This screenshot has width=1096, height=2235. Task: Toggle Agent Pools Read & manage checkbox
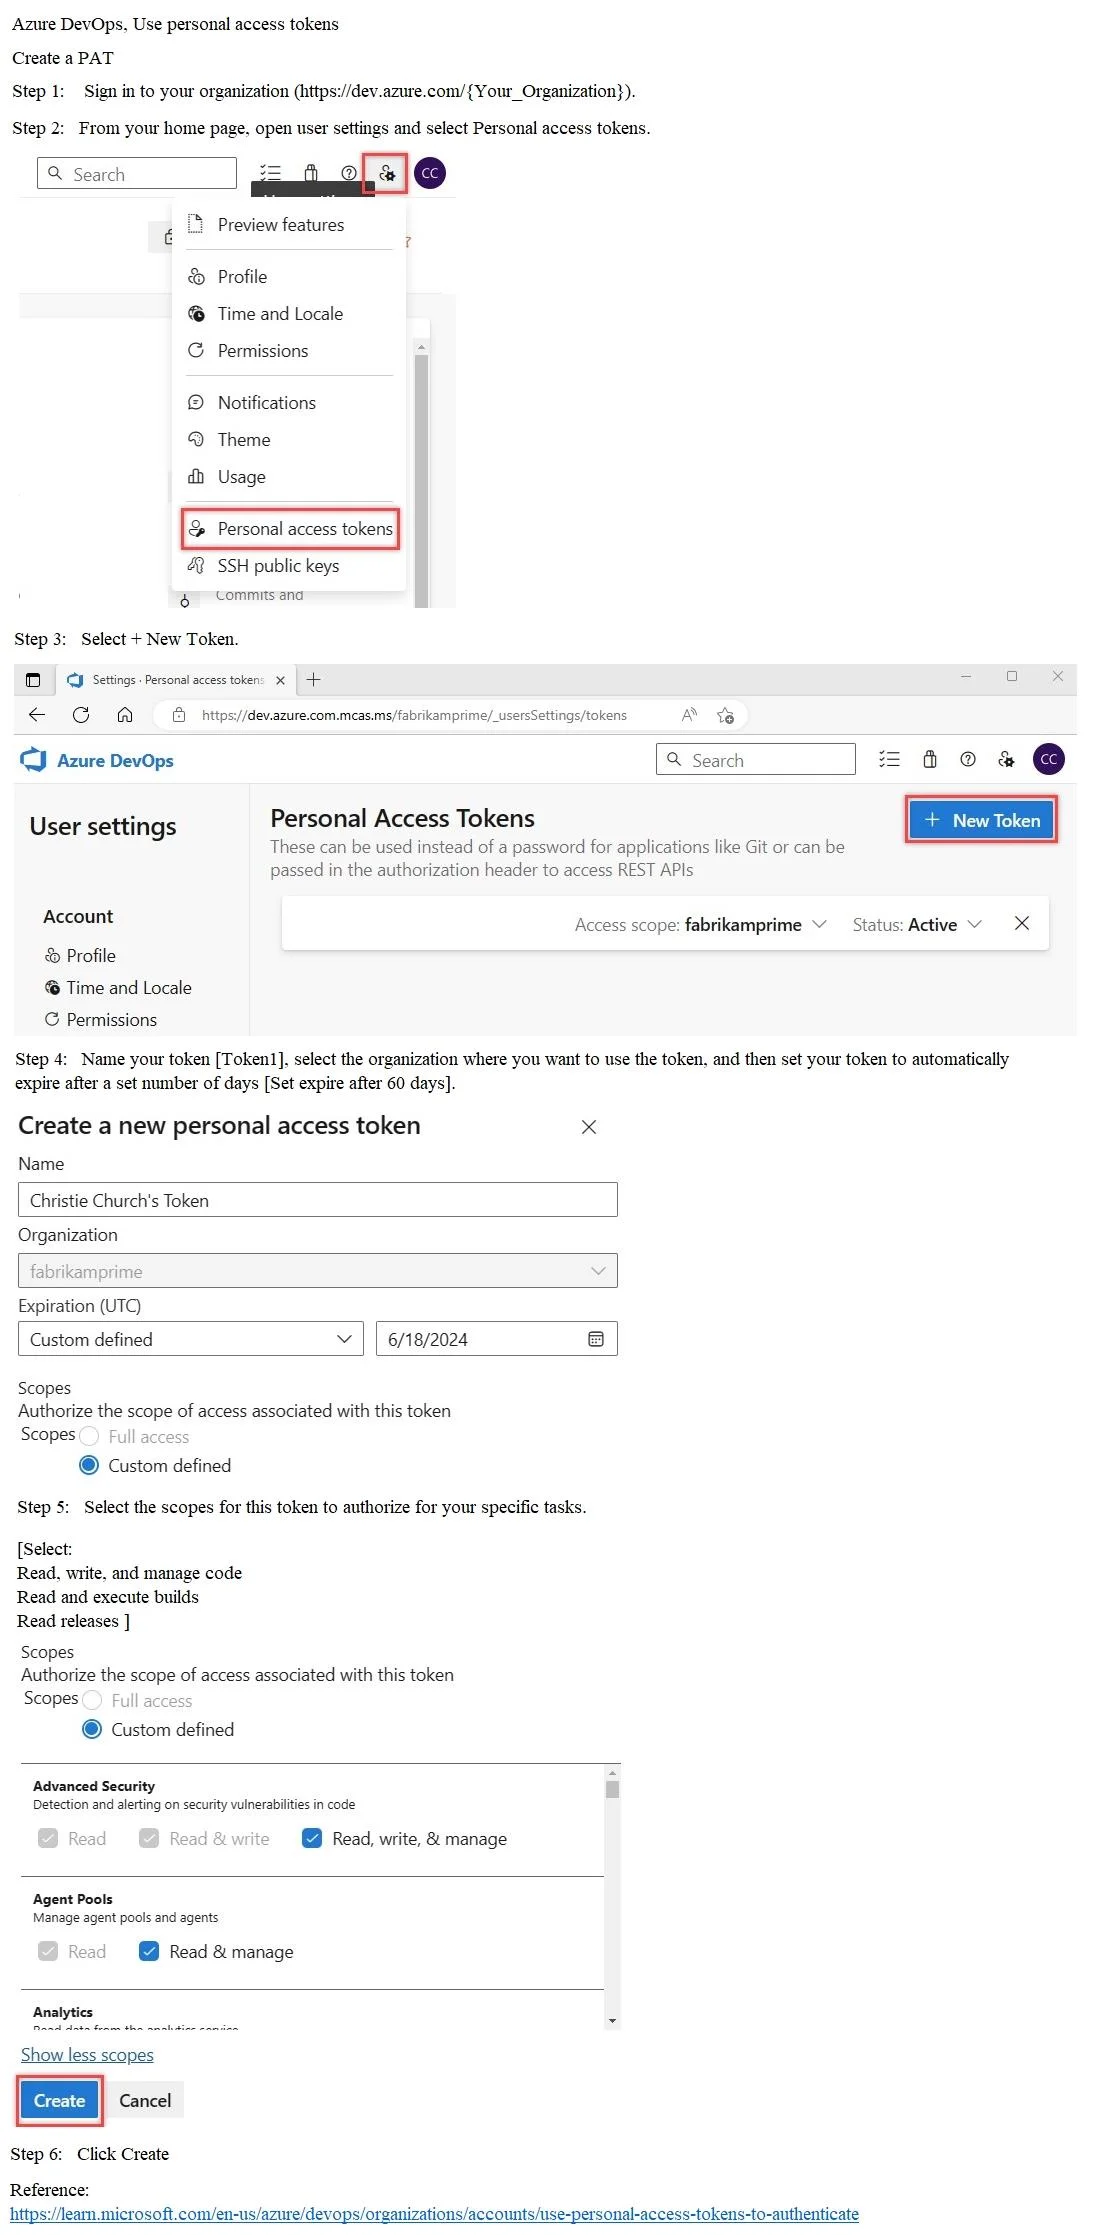pyautogui.click(x=149, y=1951)
